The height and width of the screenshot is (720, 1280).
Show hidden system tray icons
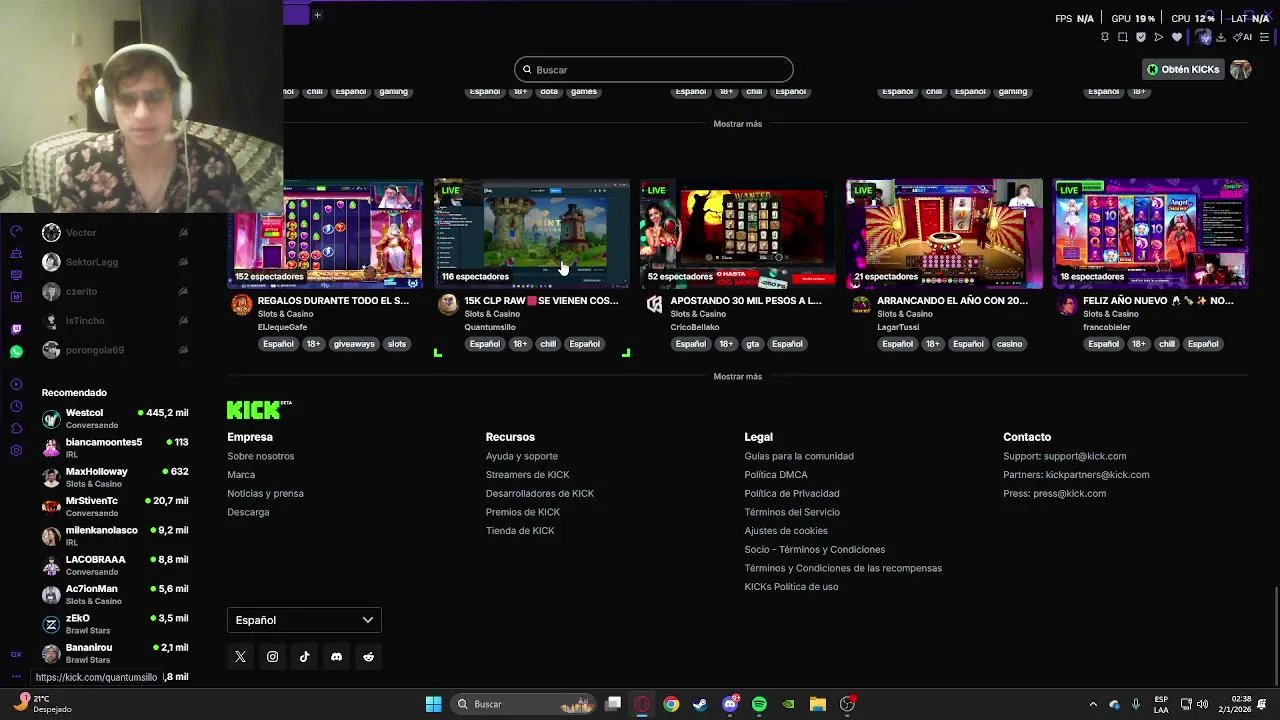(1093, 704)
